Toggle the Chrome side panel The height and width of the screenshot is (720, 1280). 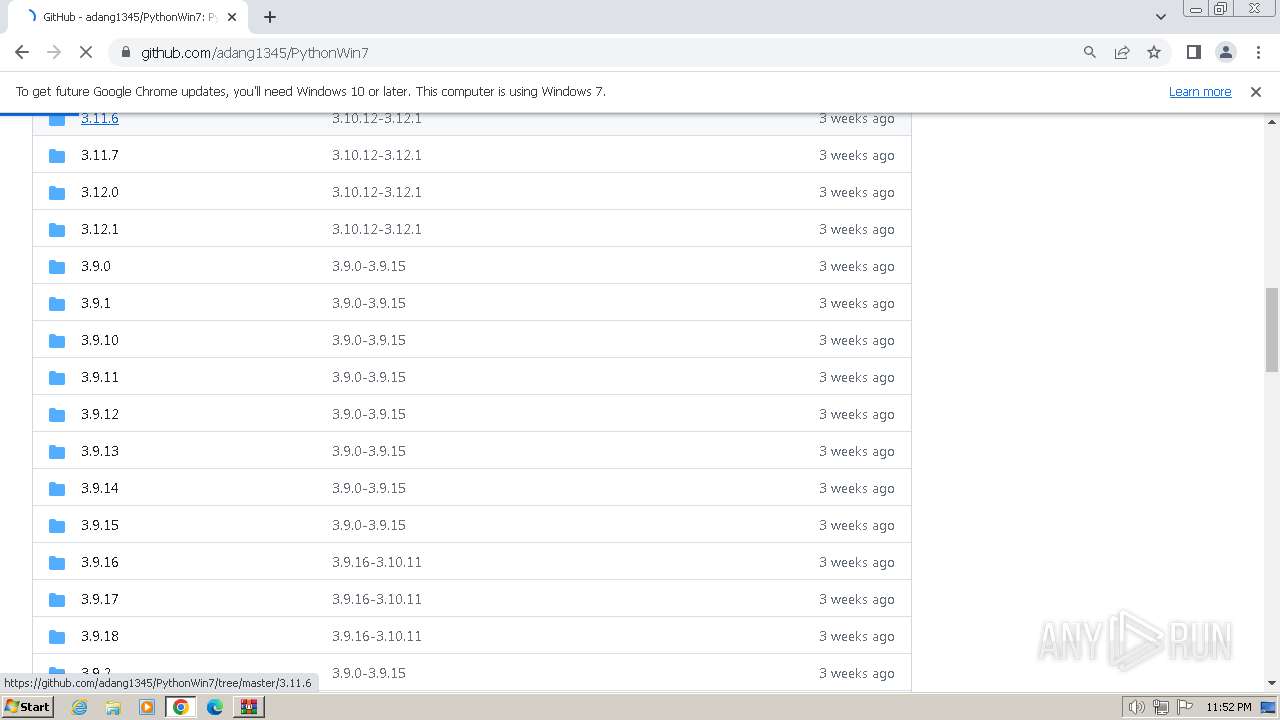click(x=1193, y=52)
